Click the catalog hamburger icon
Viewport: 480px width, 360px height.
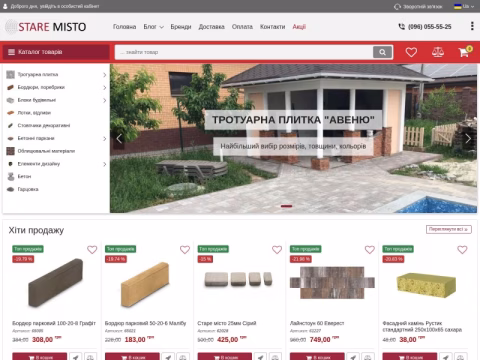click(11, 52)
